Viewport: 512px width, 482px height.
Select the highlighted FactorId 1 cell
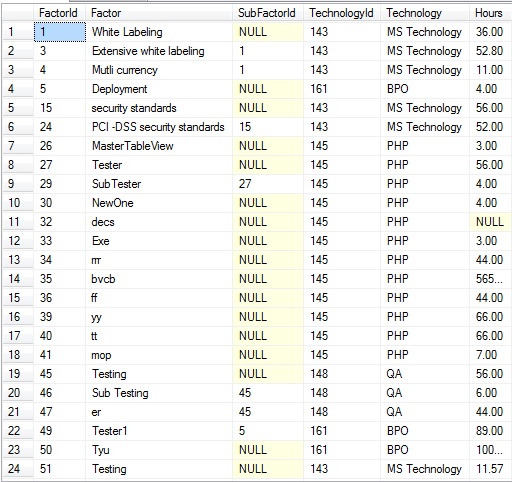click(x=60, y=32)
